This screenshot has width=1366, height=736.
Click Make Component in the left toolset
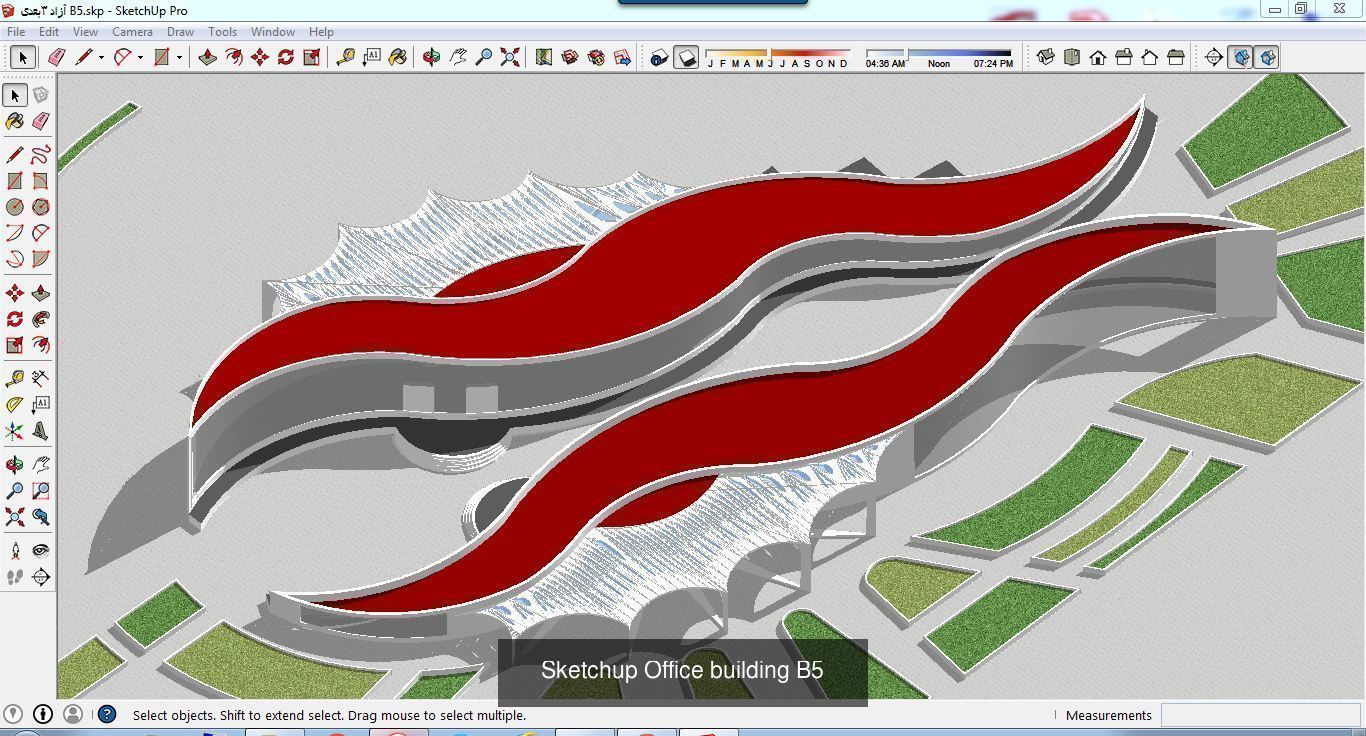point(41,95)
